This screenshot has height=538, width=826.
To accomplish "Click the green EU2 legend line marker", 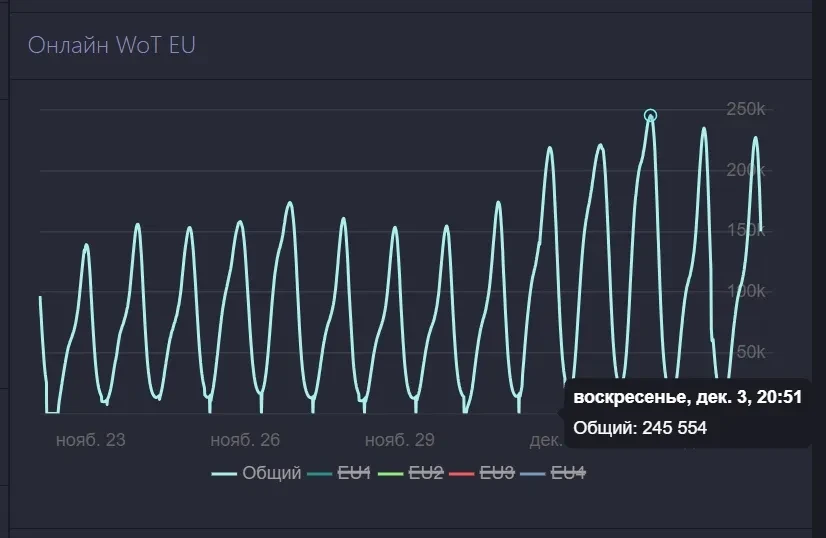I will pos(391,473).
